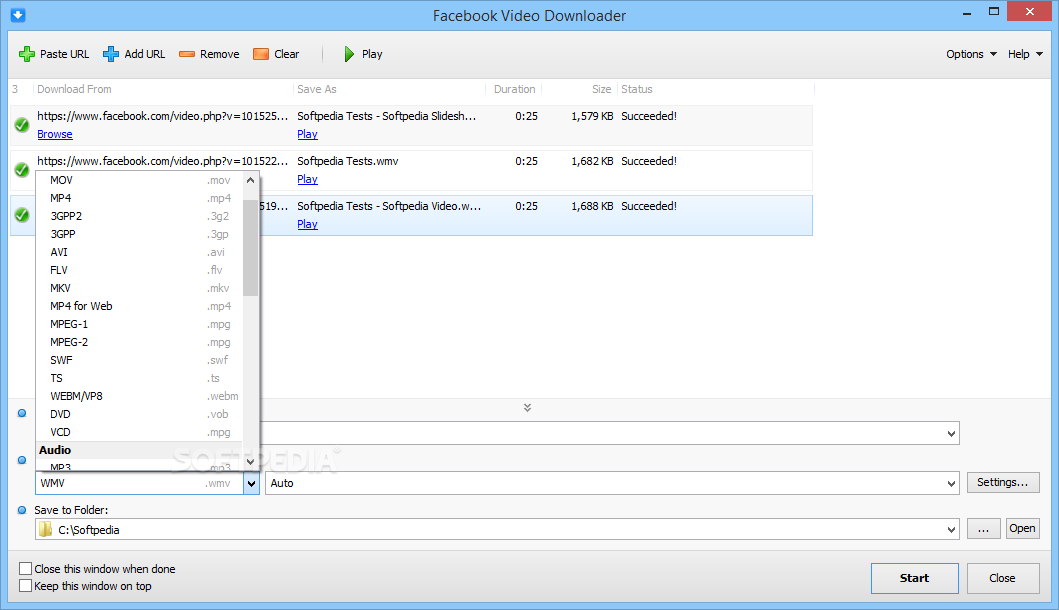Open the Help dropdown menu
This screenshot has width=1059, height=610.
coord(1025,54)
